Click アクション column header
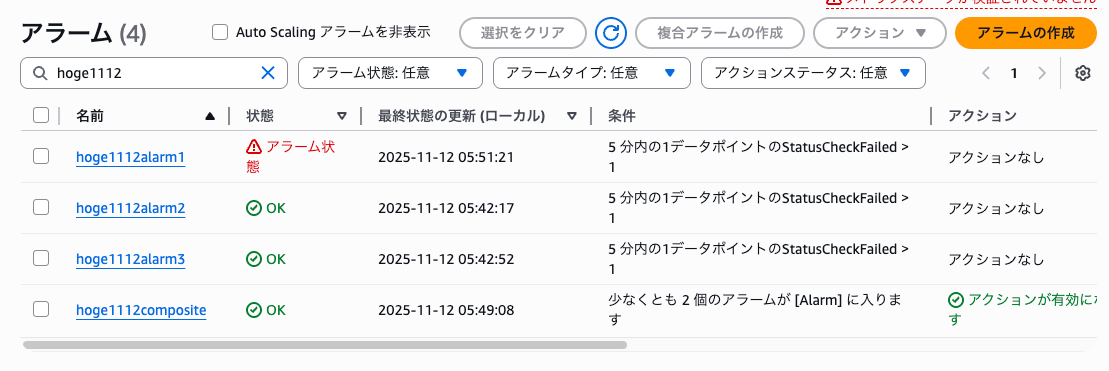Screen dimensions: 1109x371 pos(982,116)
